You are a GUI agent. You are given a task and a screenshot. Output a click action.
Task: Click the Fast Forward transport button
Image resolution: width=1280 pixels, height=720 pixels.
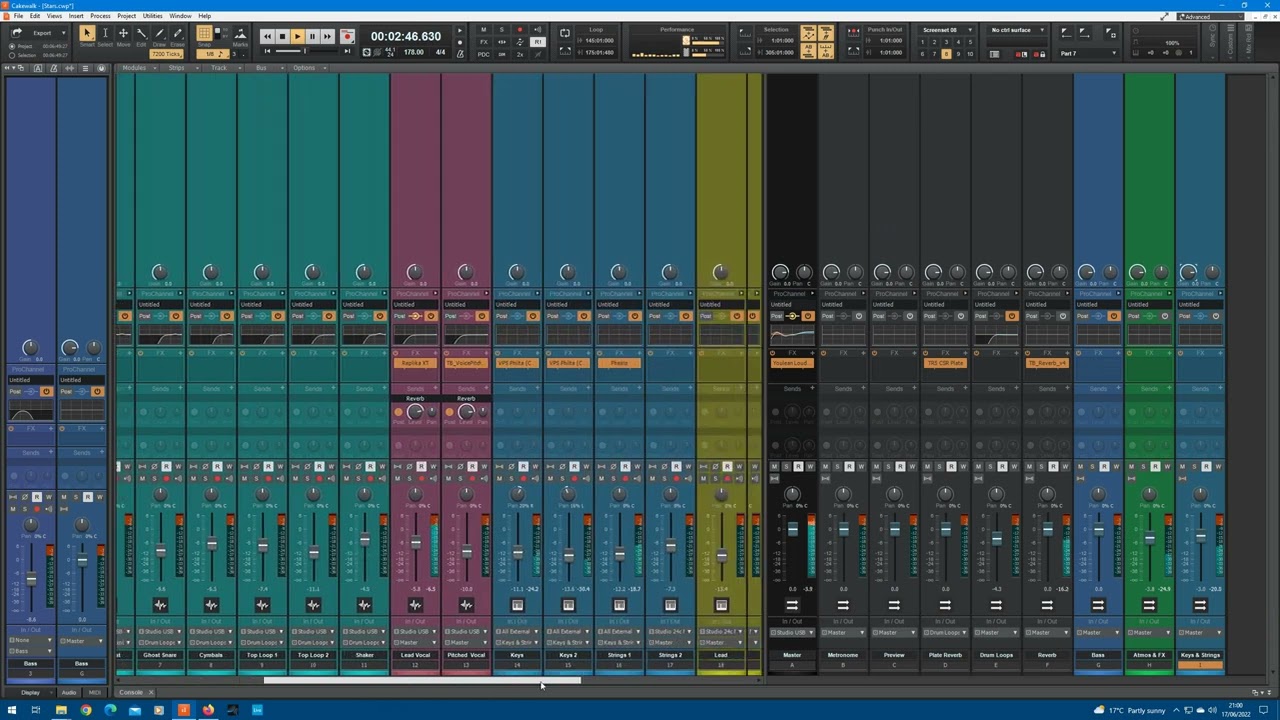pos(327,36)
